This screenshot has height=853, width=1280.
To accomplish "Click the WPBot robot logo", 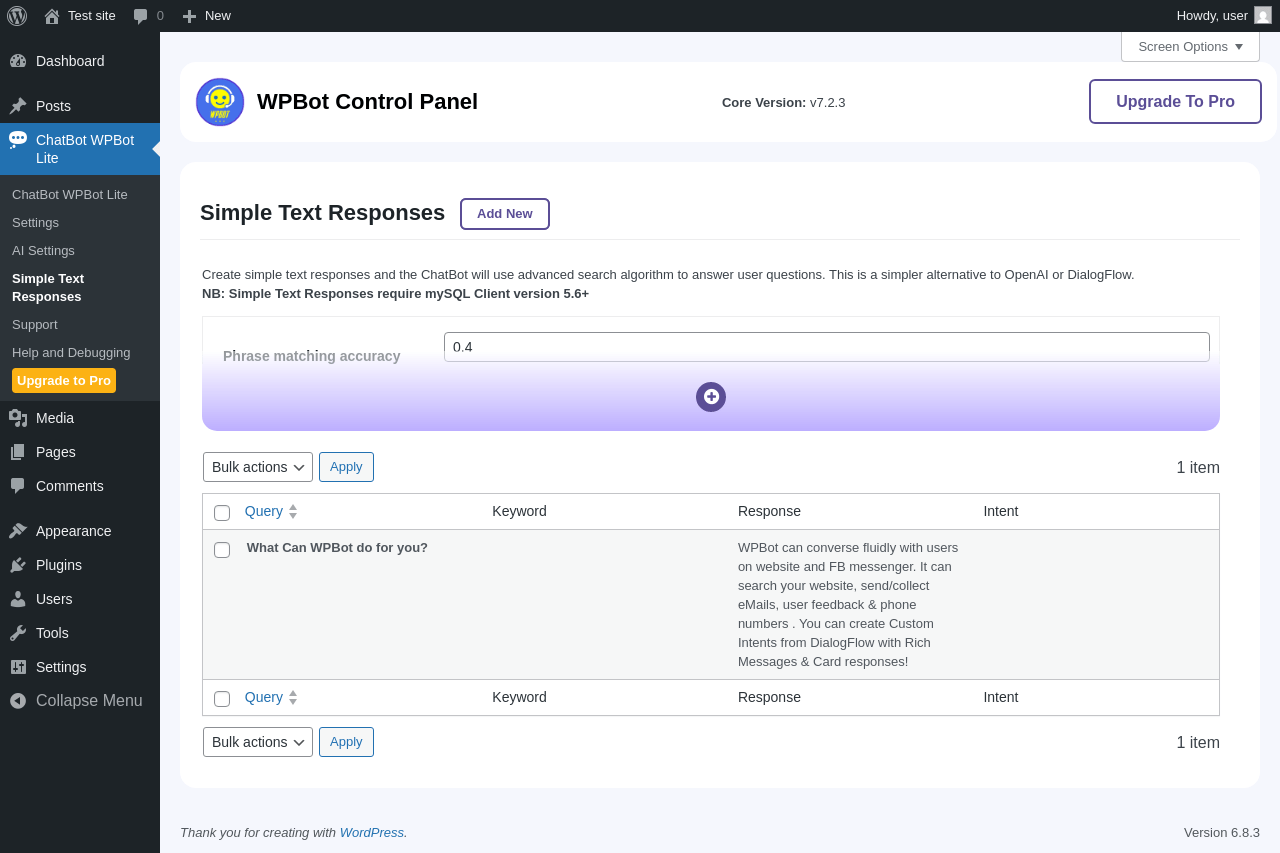I will [220, 102].
